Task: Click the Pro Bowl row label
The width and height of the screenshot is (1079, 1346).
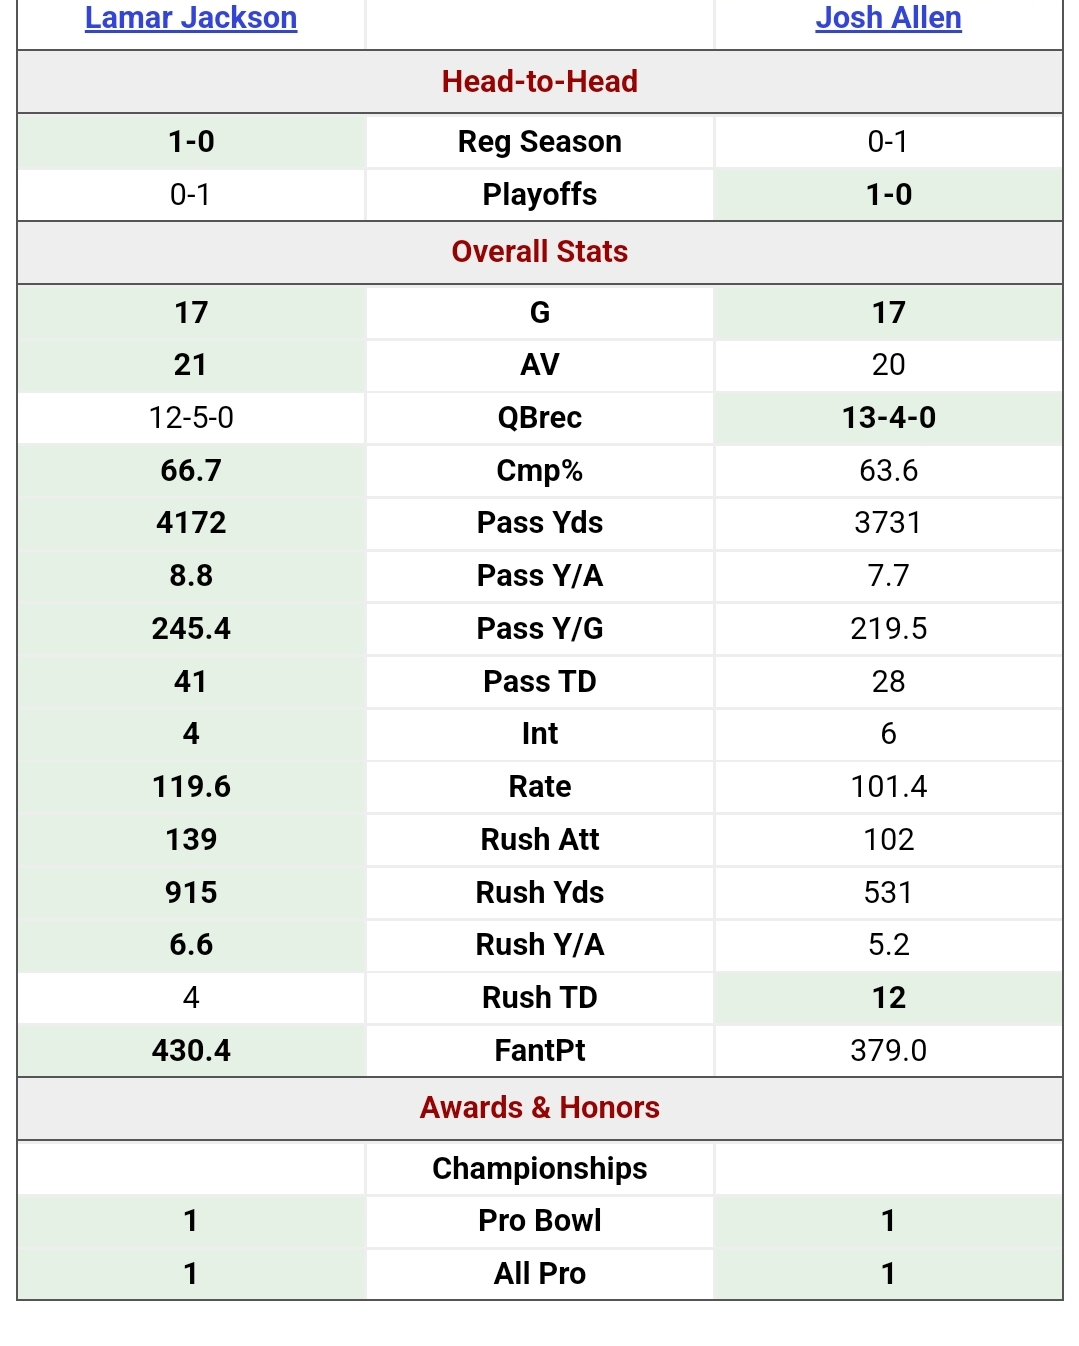Action: [540, 1220]
